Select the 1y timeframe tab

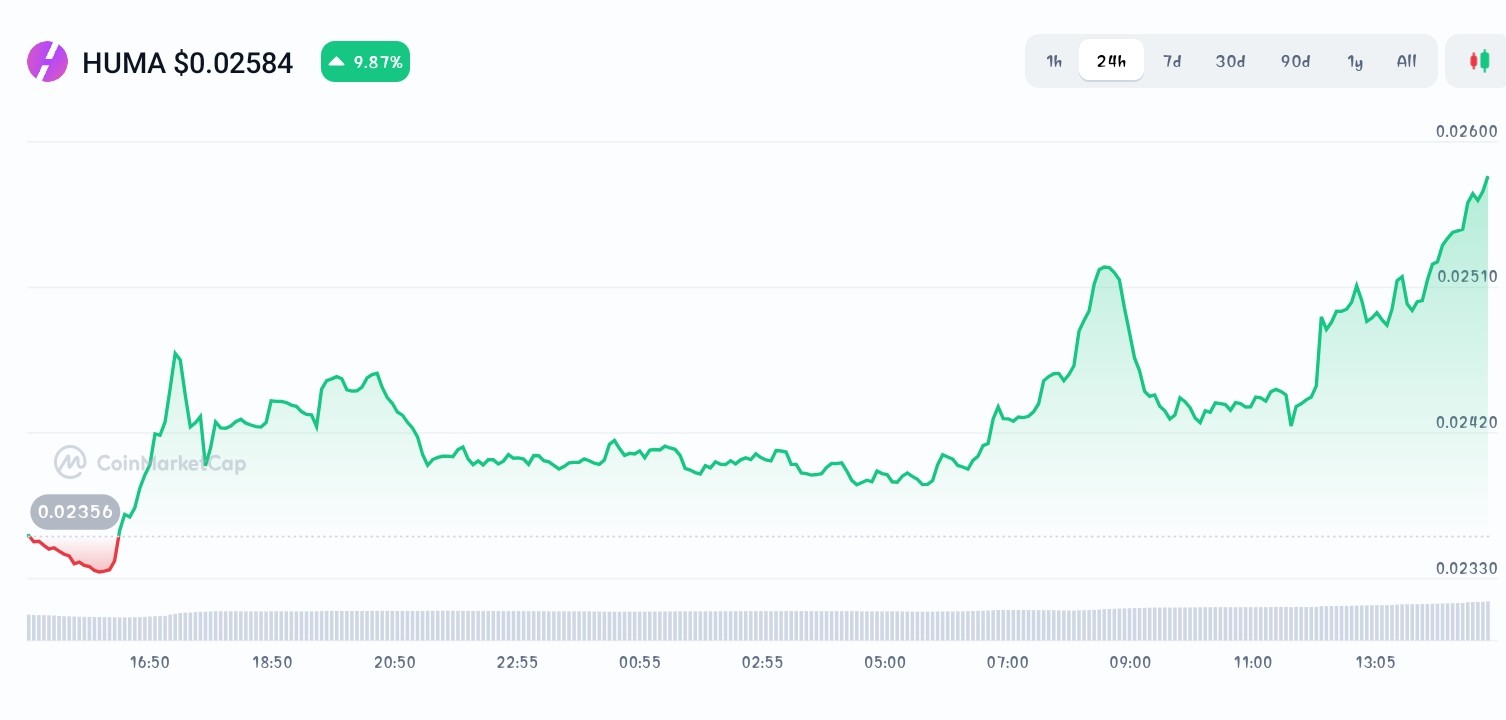tap(1355, 61)
